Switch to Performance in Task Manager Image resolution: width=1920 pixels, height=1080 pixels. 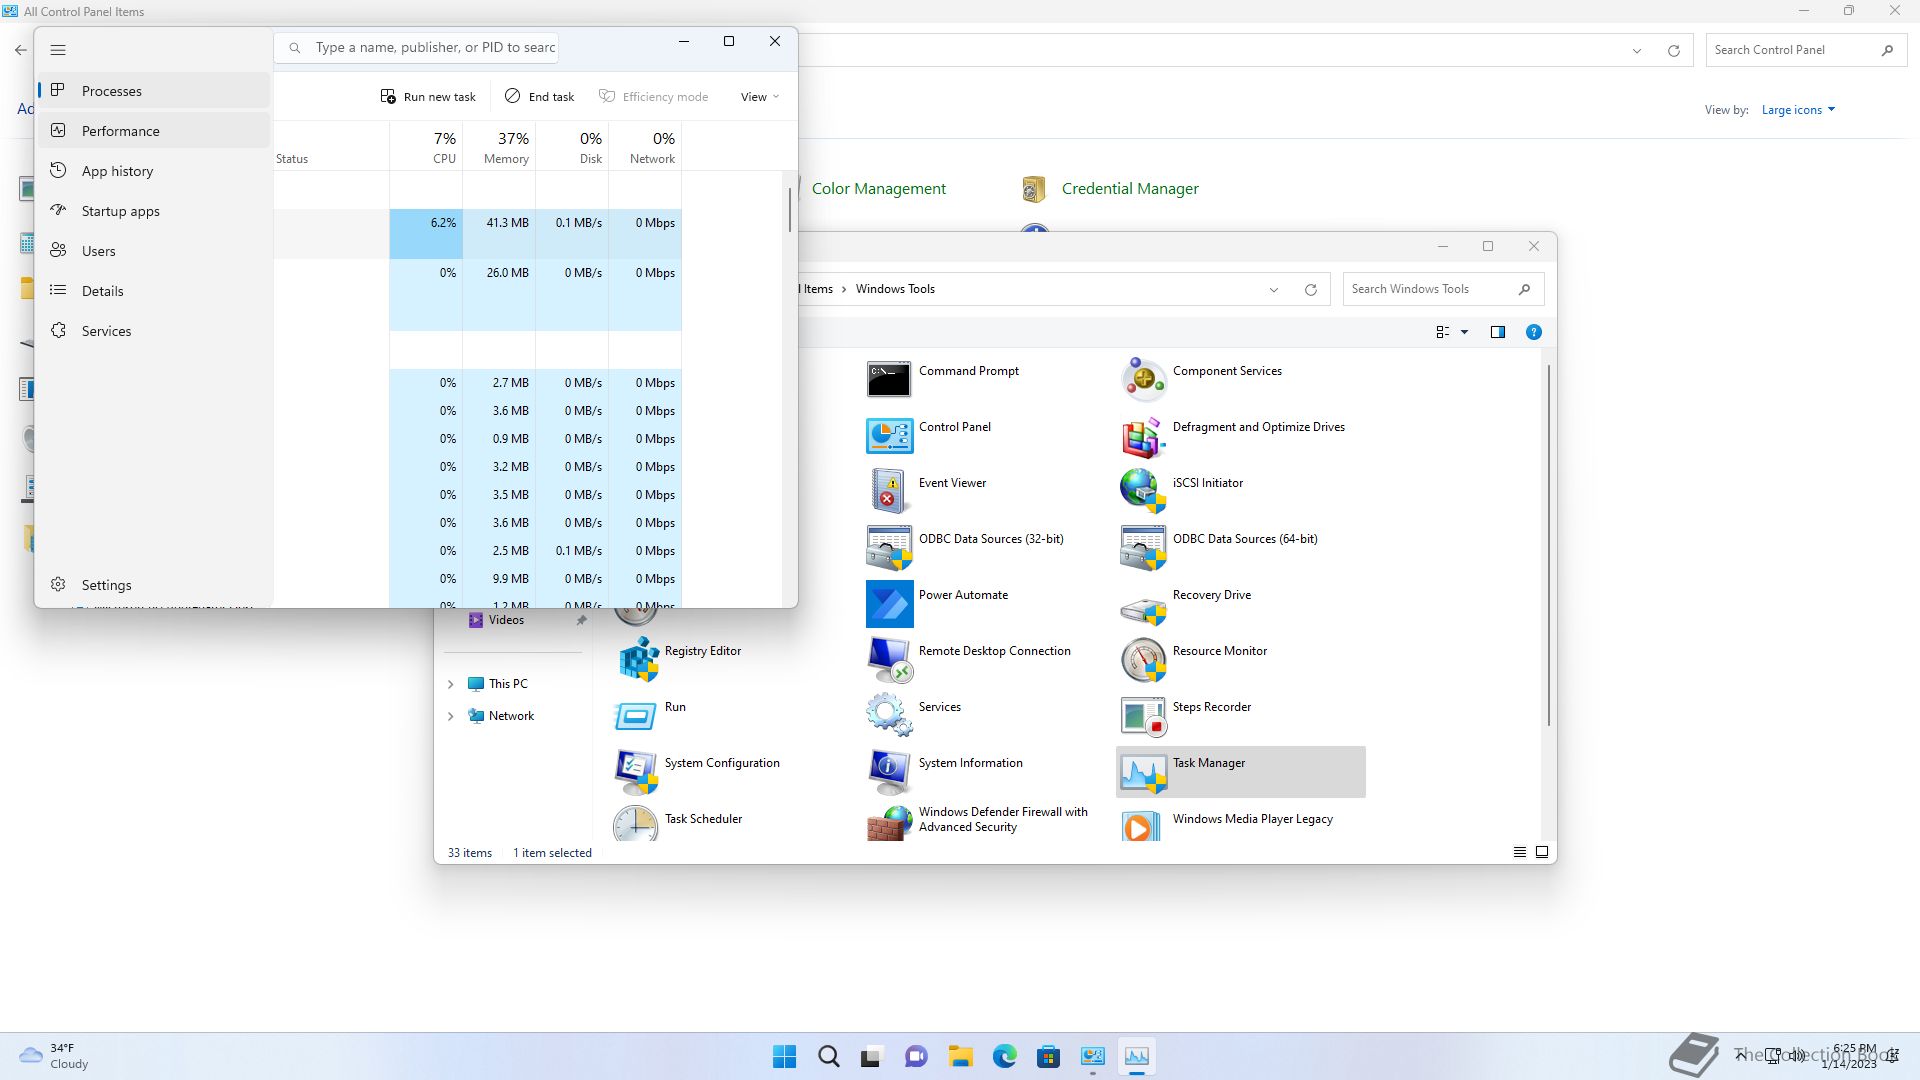coord(154,131)
